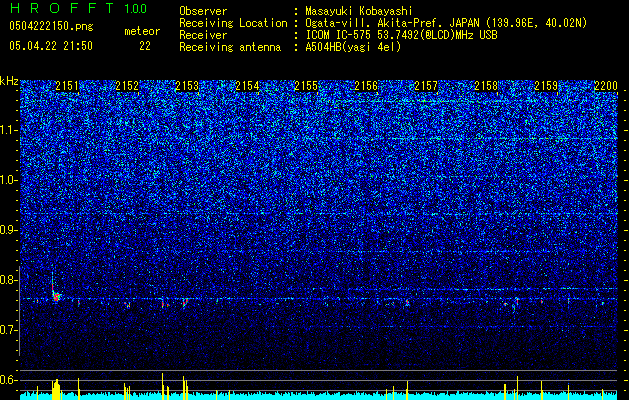Click the meteor count value 22
The image size is (629, 400).
point(145,46)
